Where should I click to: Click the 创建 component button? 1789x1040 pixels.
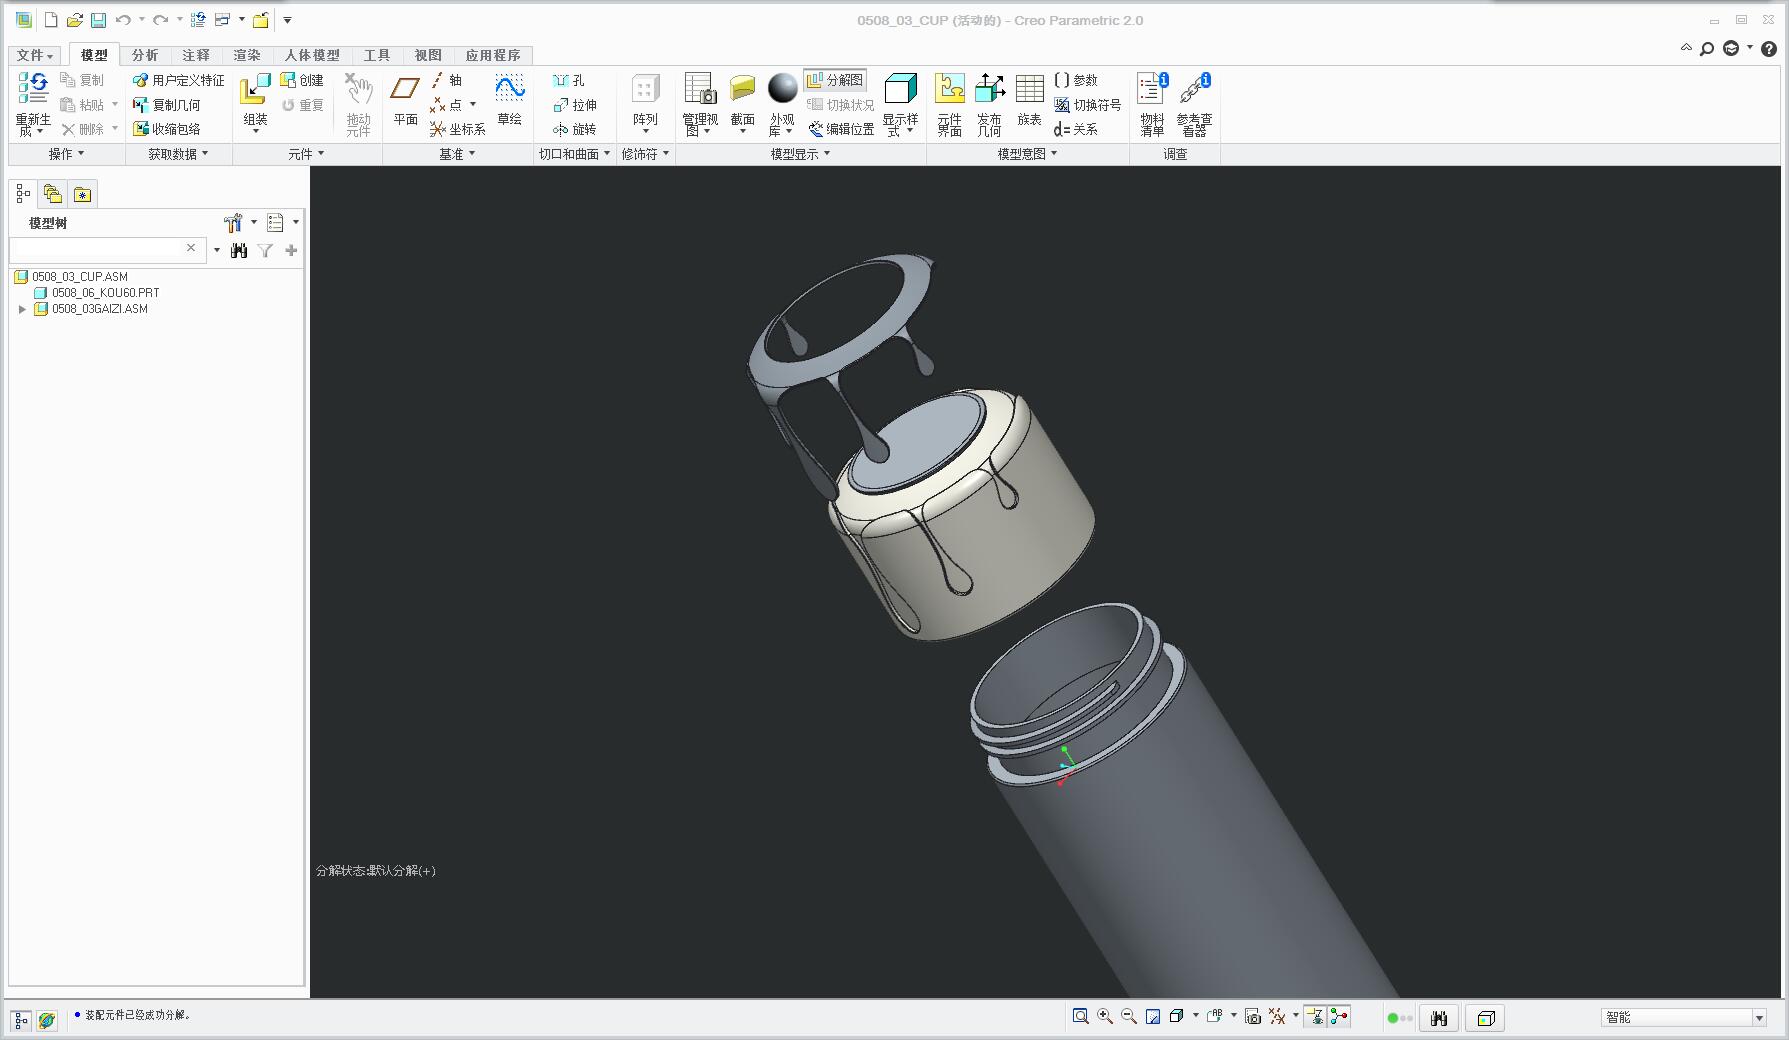(302, 80)
